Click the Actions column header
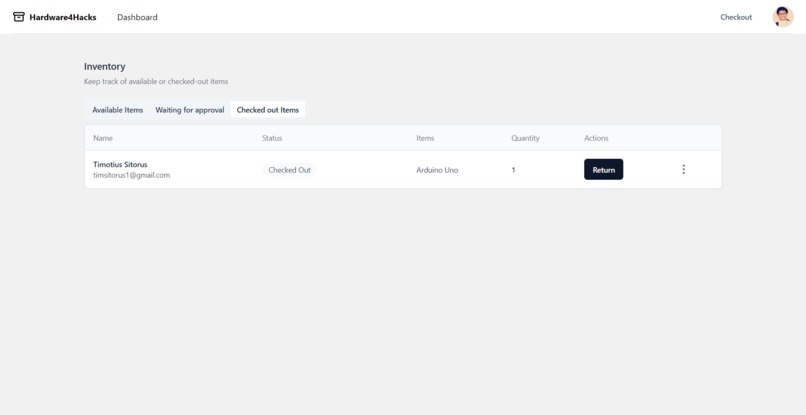 coord(596,138)
